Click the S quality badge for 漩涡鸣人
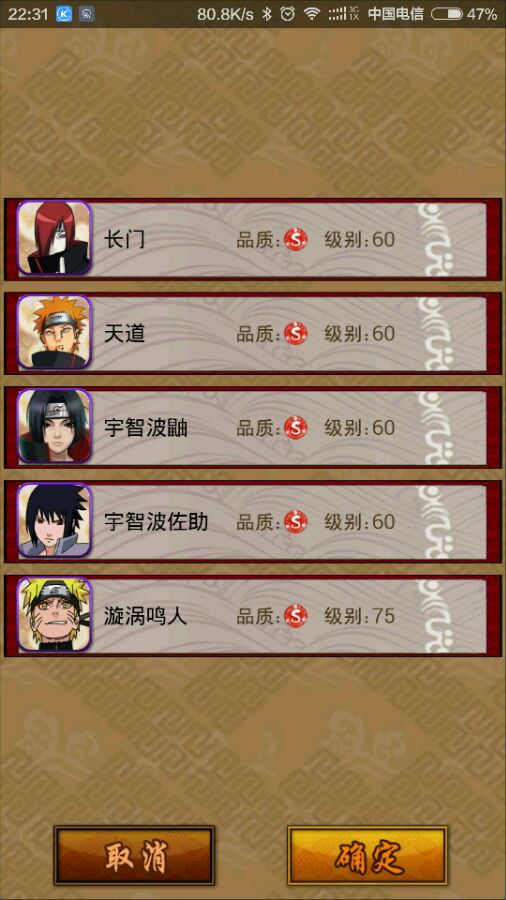Viewport: 506px width, 900px height. tap(296, 616)
